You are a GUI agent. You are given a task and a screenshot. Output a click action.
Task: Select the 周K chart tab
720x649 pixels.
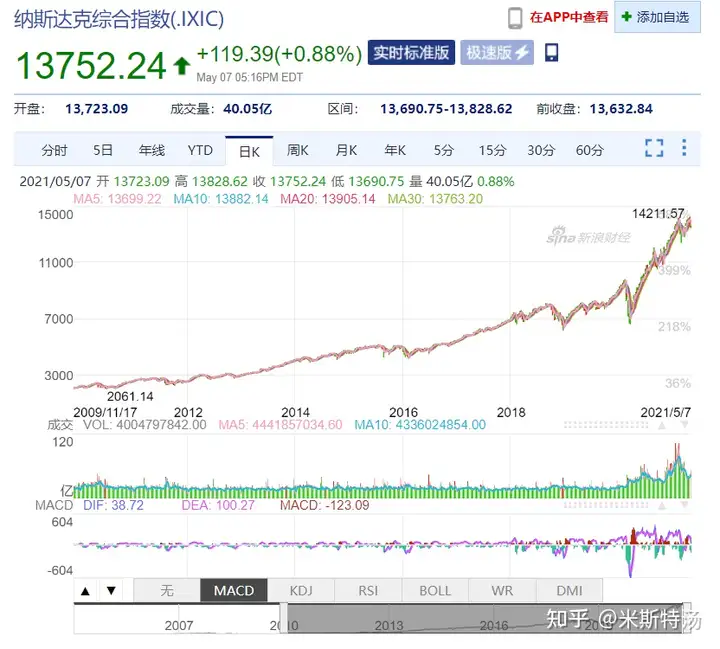(298, 150)
